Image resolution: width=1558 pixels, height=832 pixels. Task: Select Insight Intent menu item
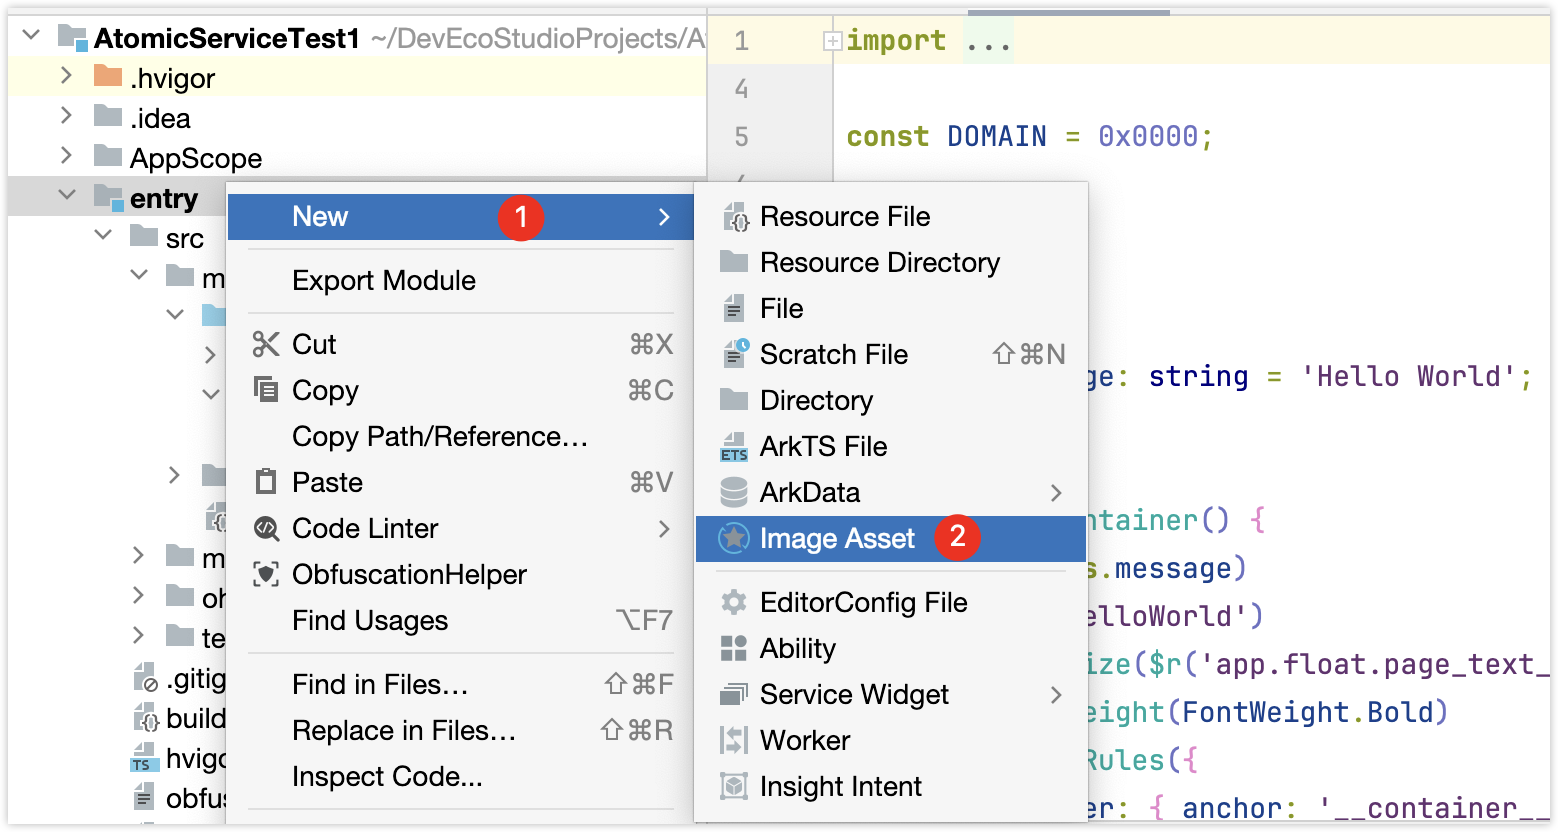coord(890,786)
